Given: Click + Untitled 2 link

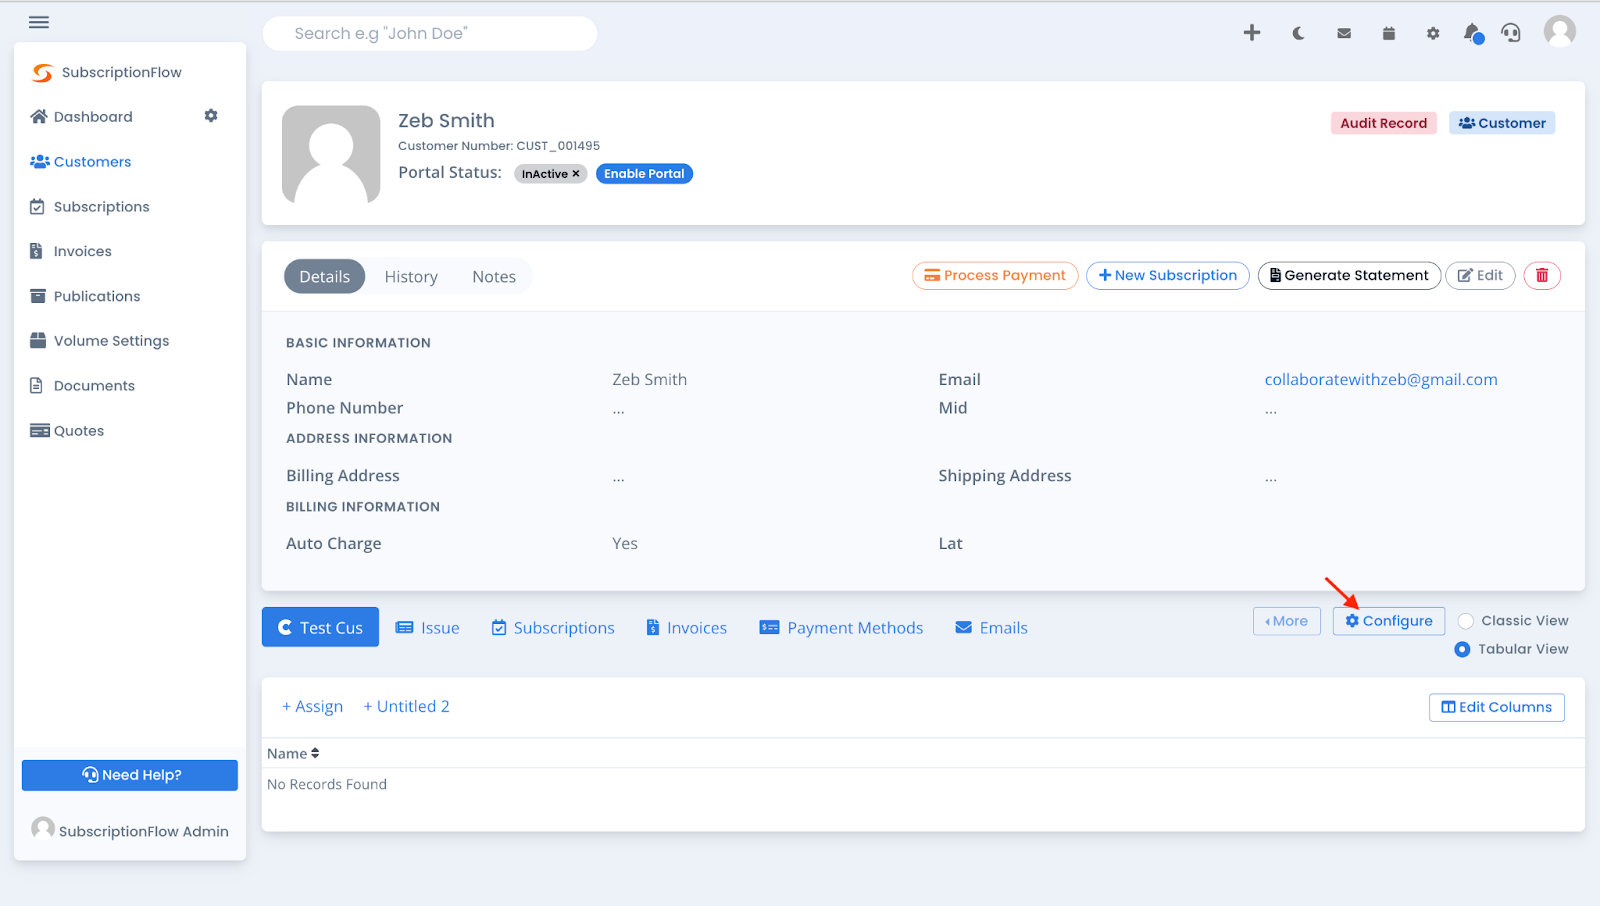Looking at the screenshot, I should pos(406,706).
